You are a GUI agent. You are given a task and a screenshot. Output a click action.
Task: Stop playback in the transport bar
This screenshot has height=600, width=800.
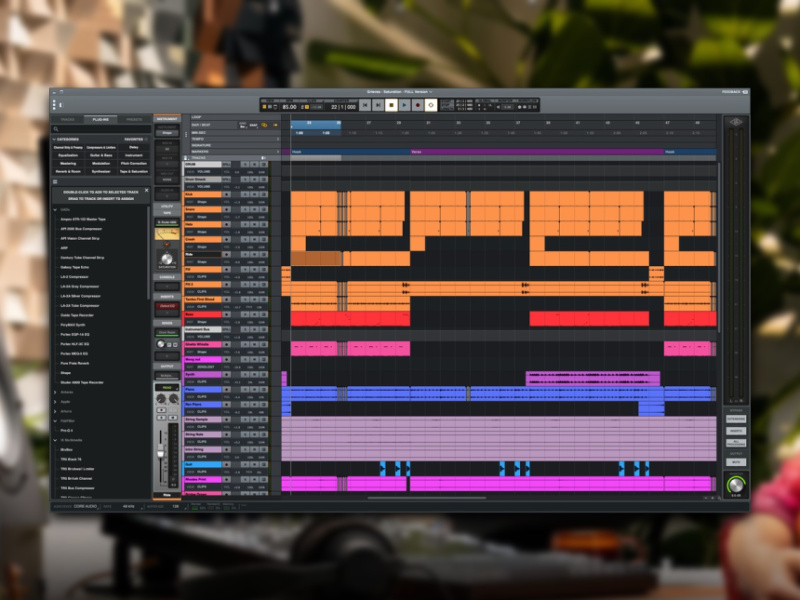click(391, 105)
